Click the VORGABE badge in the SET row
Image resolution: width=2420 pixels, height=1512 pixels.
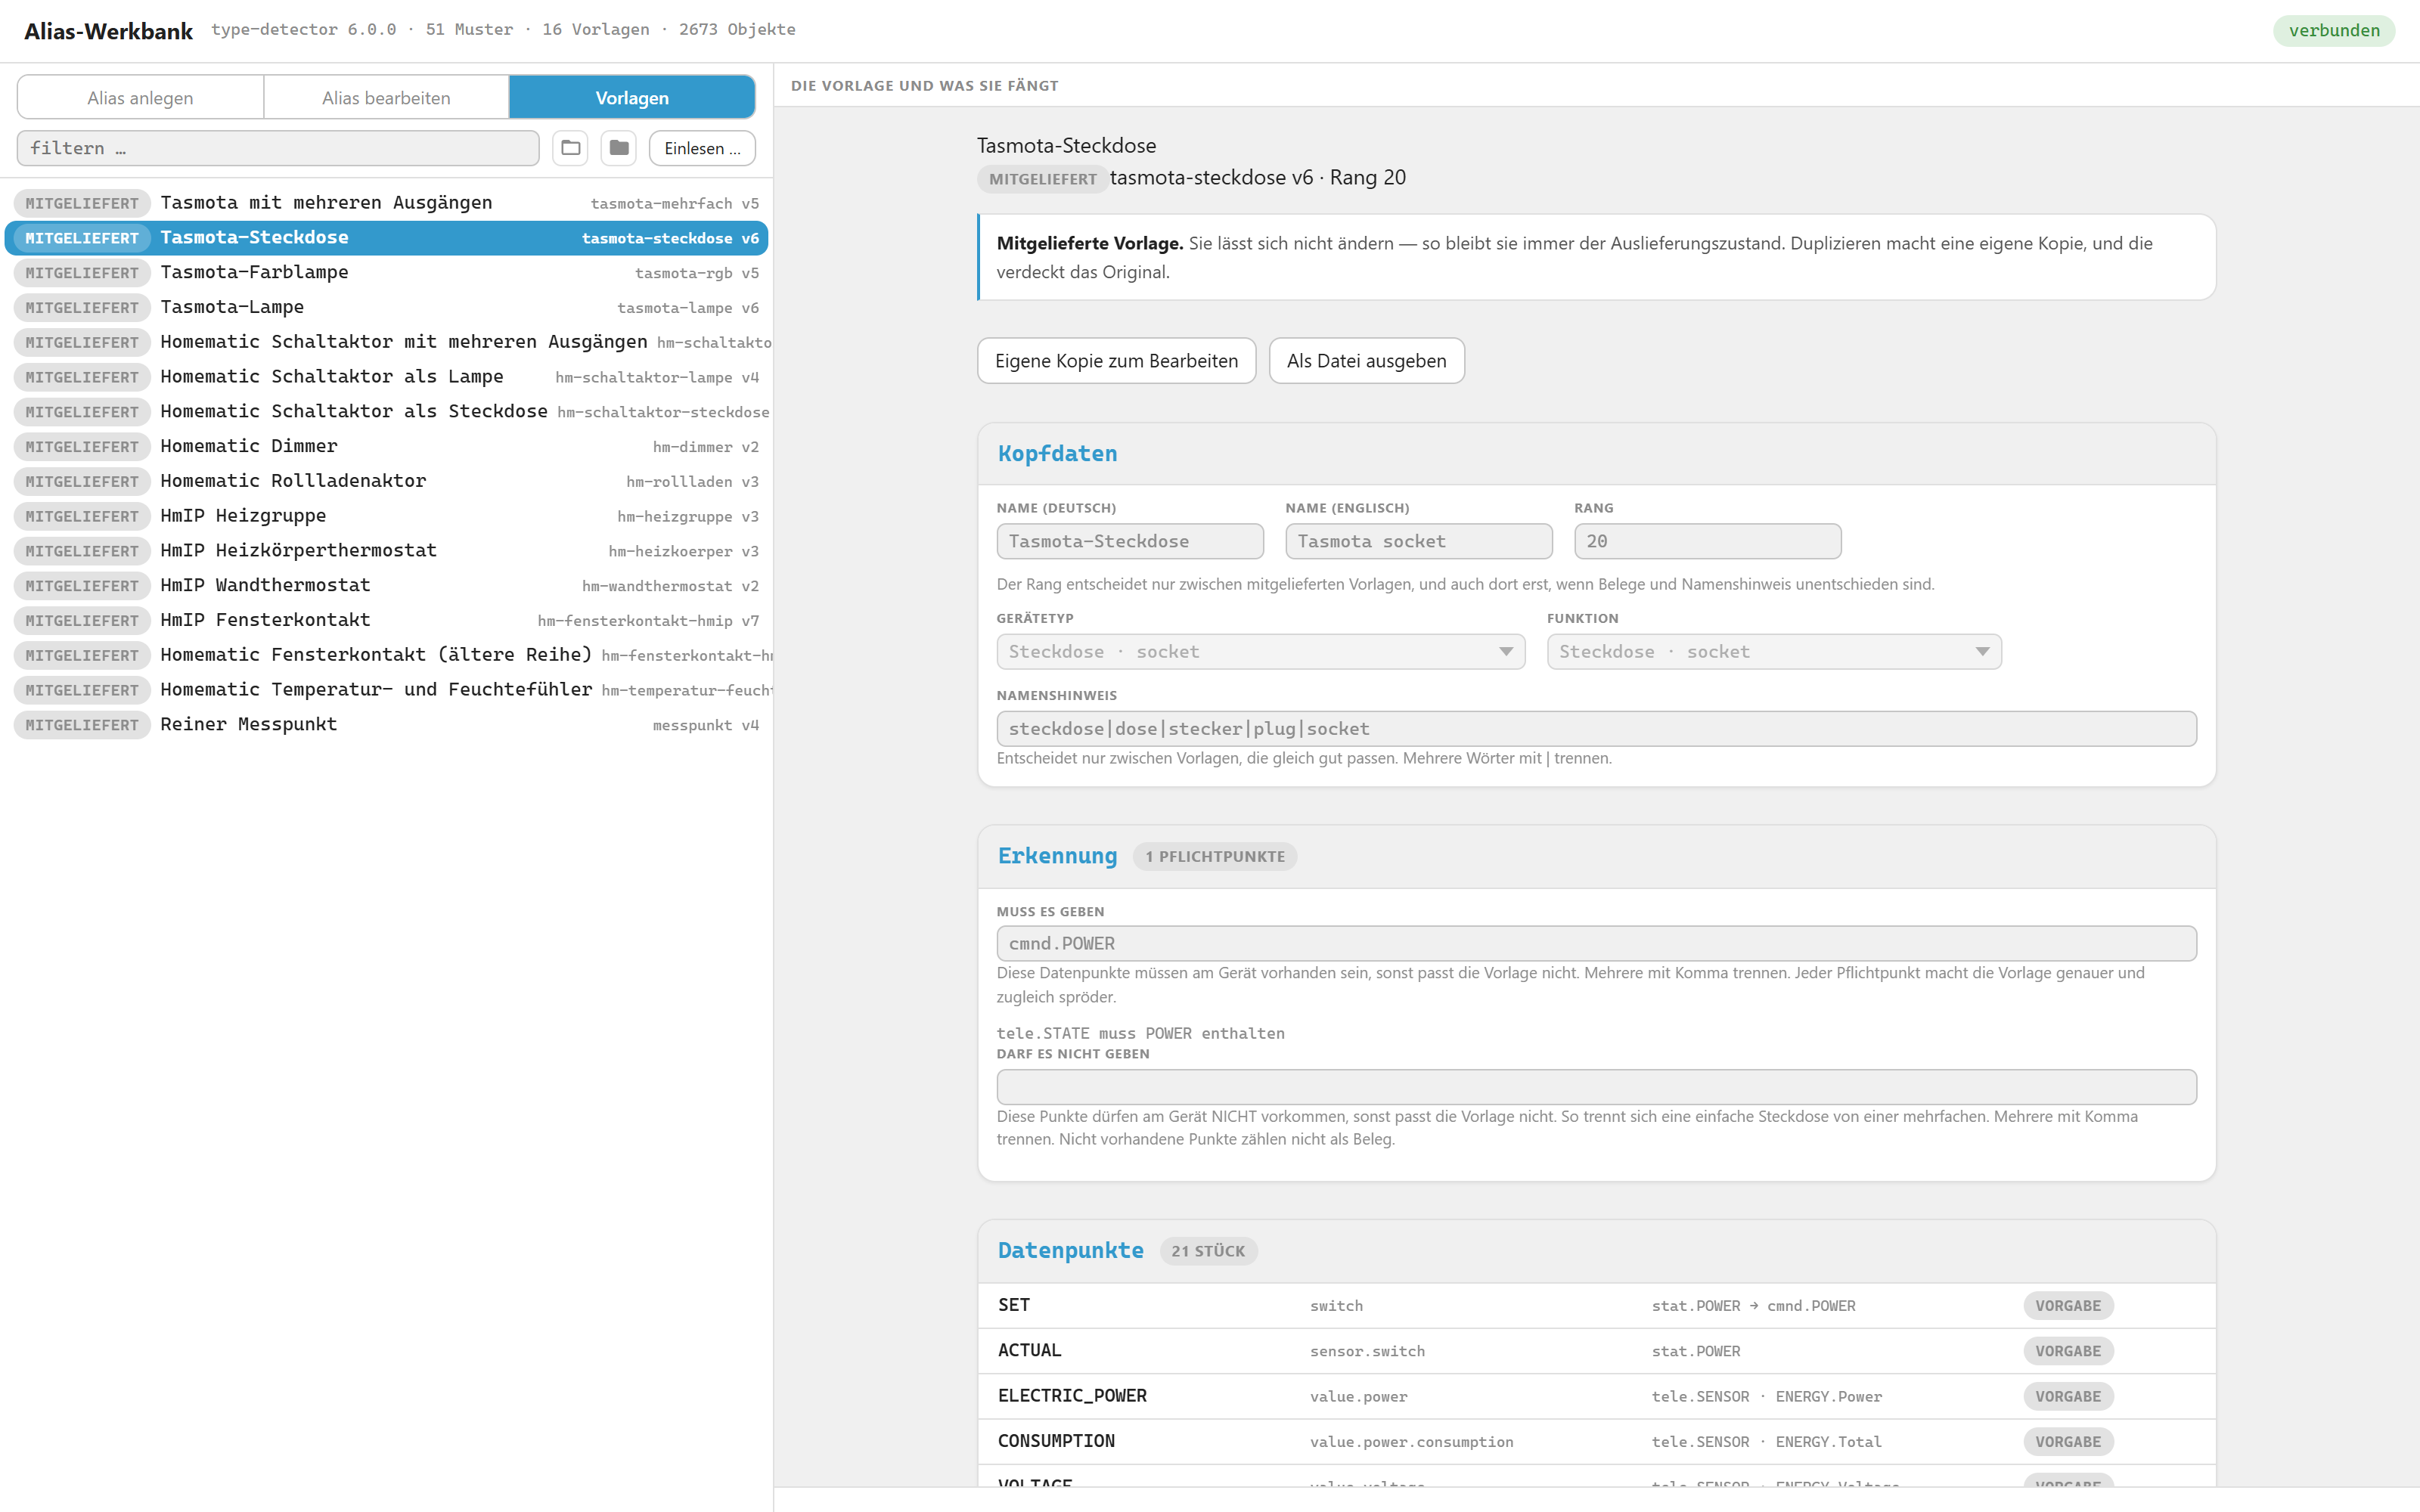[2068, 1306]
